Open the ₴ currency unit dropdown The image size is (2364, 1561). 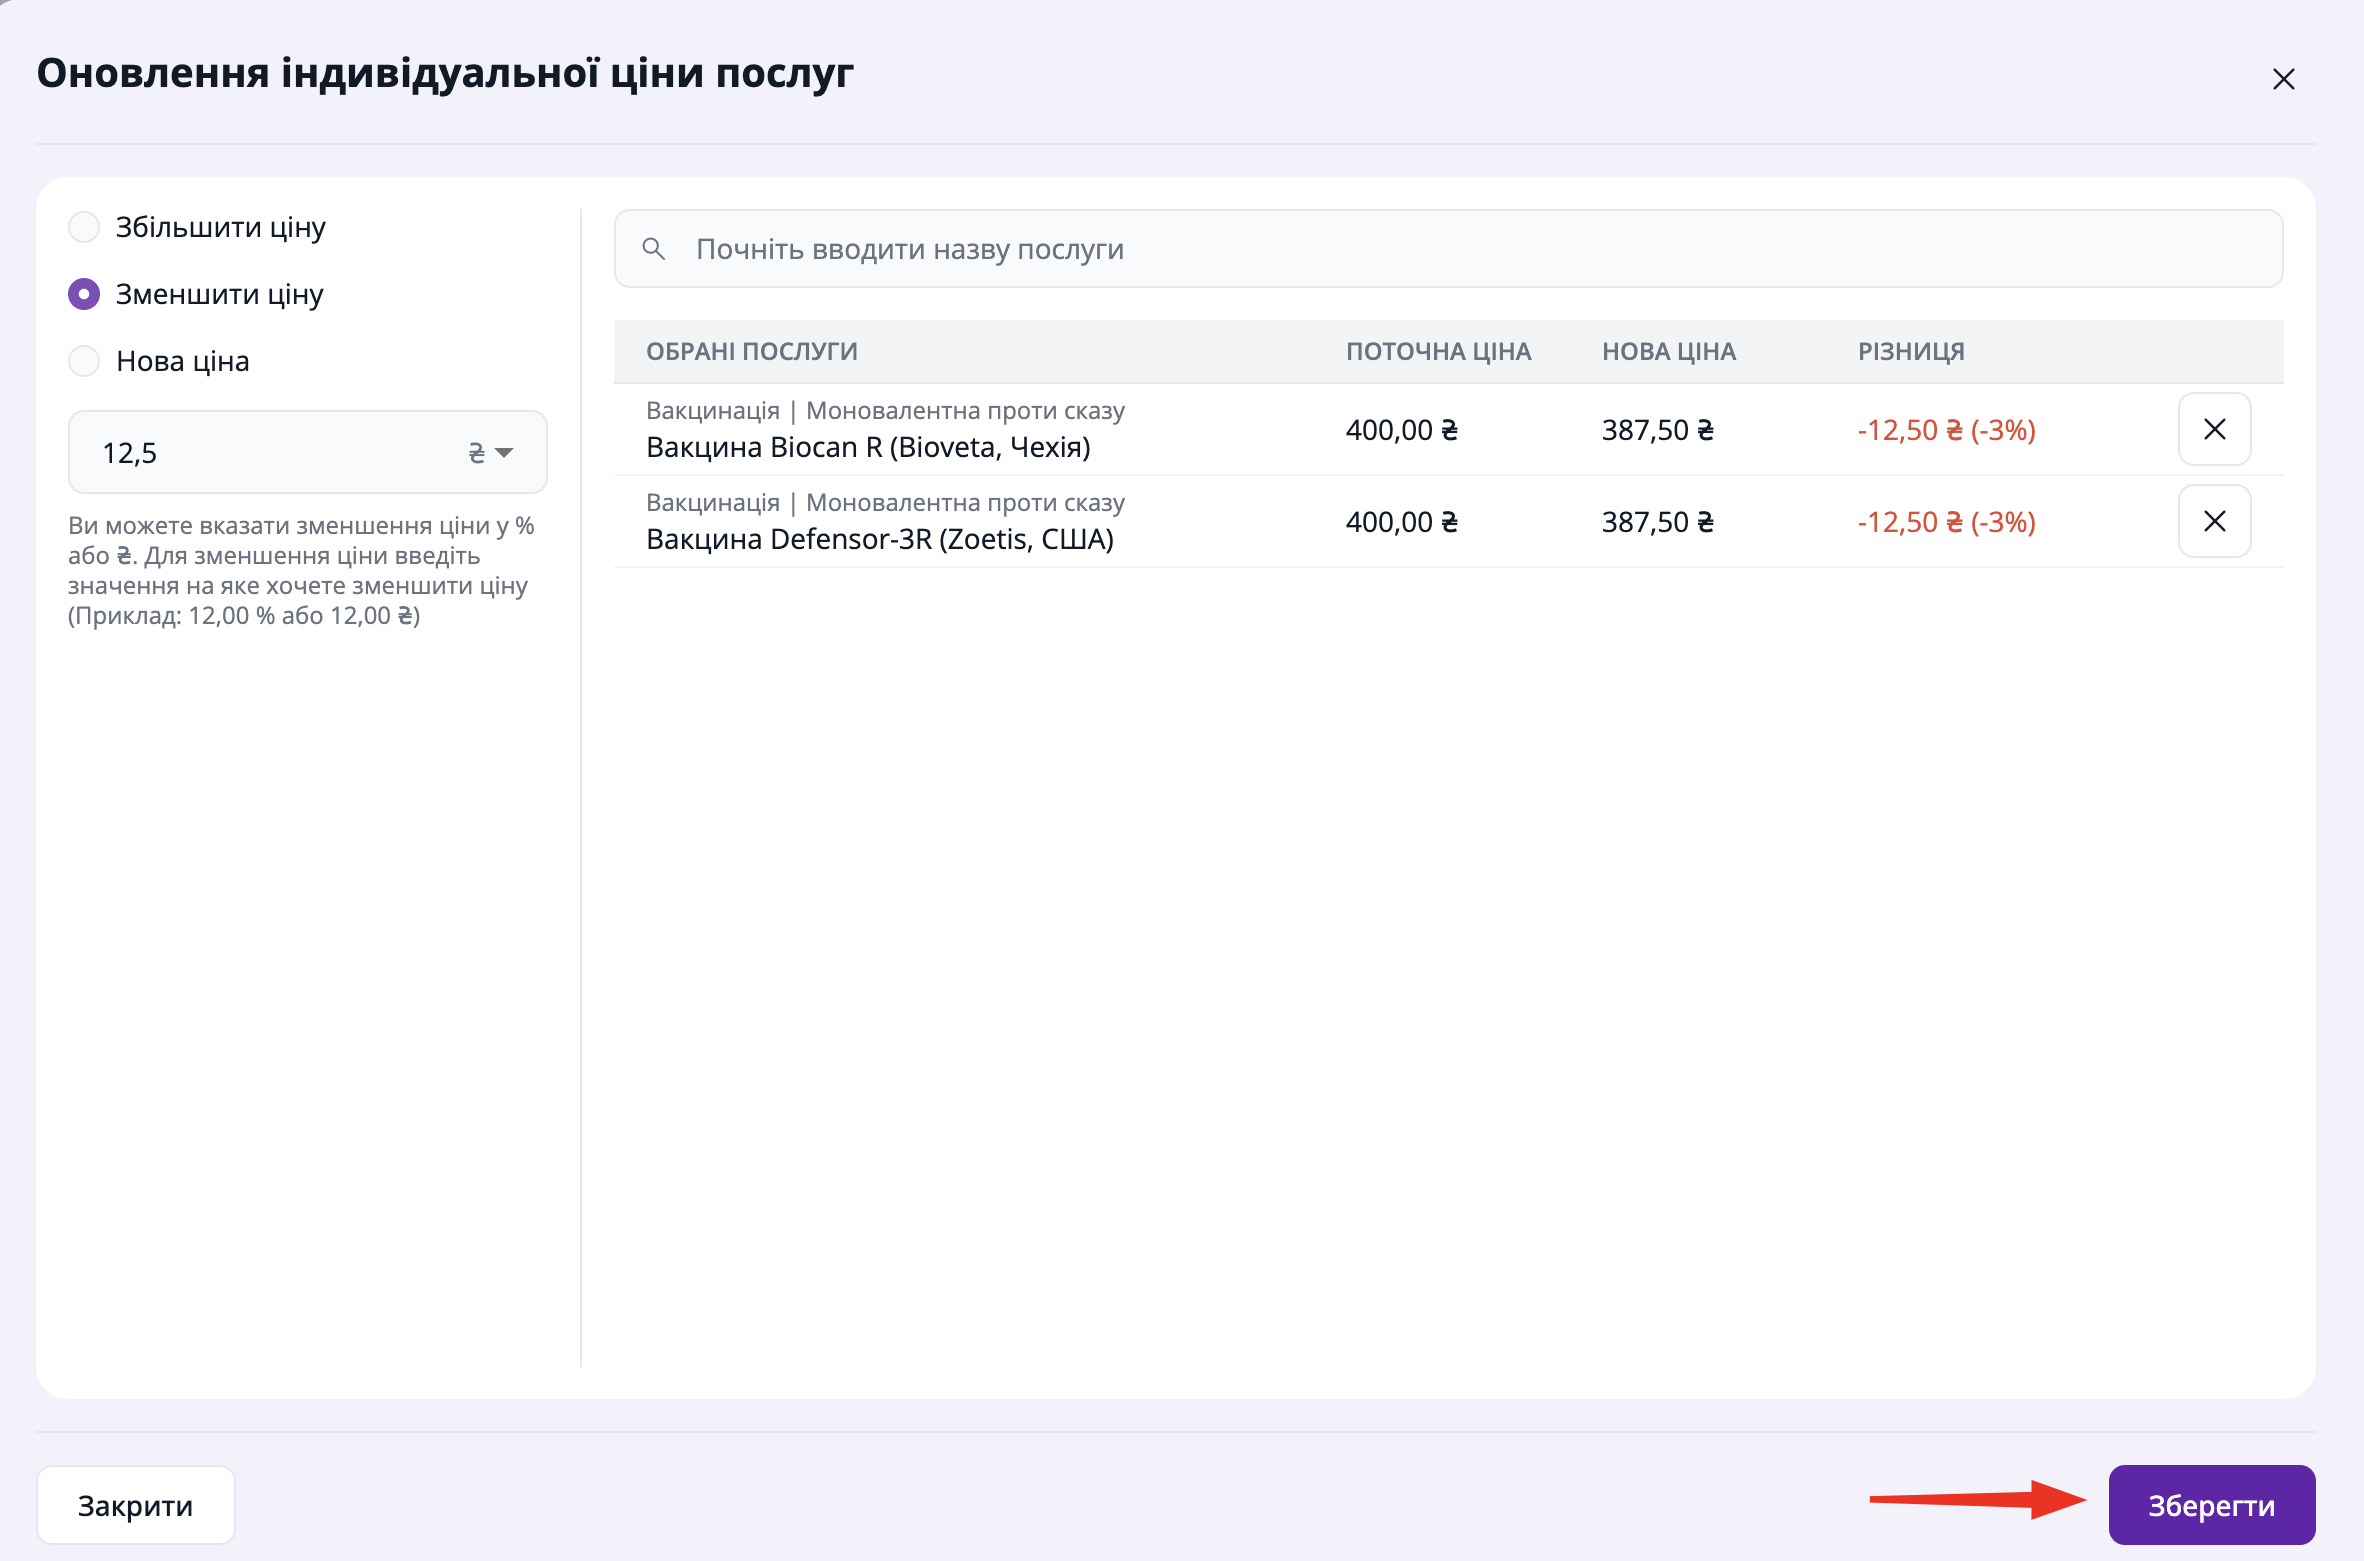tap(477, 453)
